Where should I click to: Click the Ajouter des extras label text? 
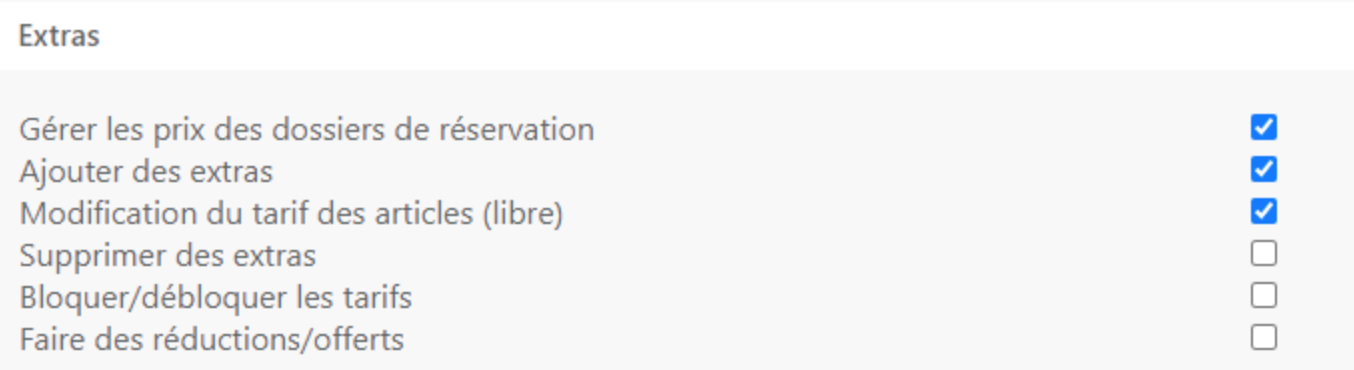pos(146,172)
